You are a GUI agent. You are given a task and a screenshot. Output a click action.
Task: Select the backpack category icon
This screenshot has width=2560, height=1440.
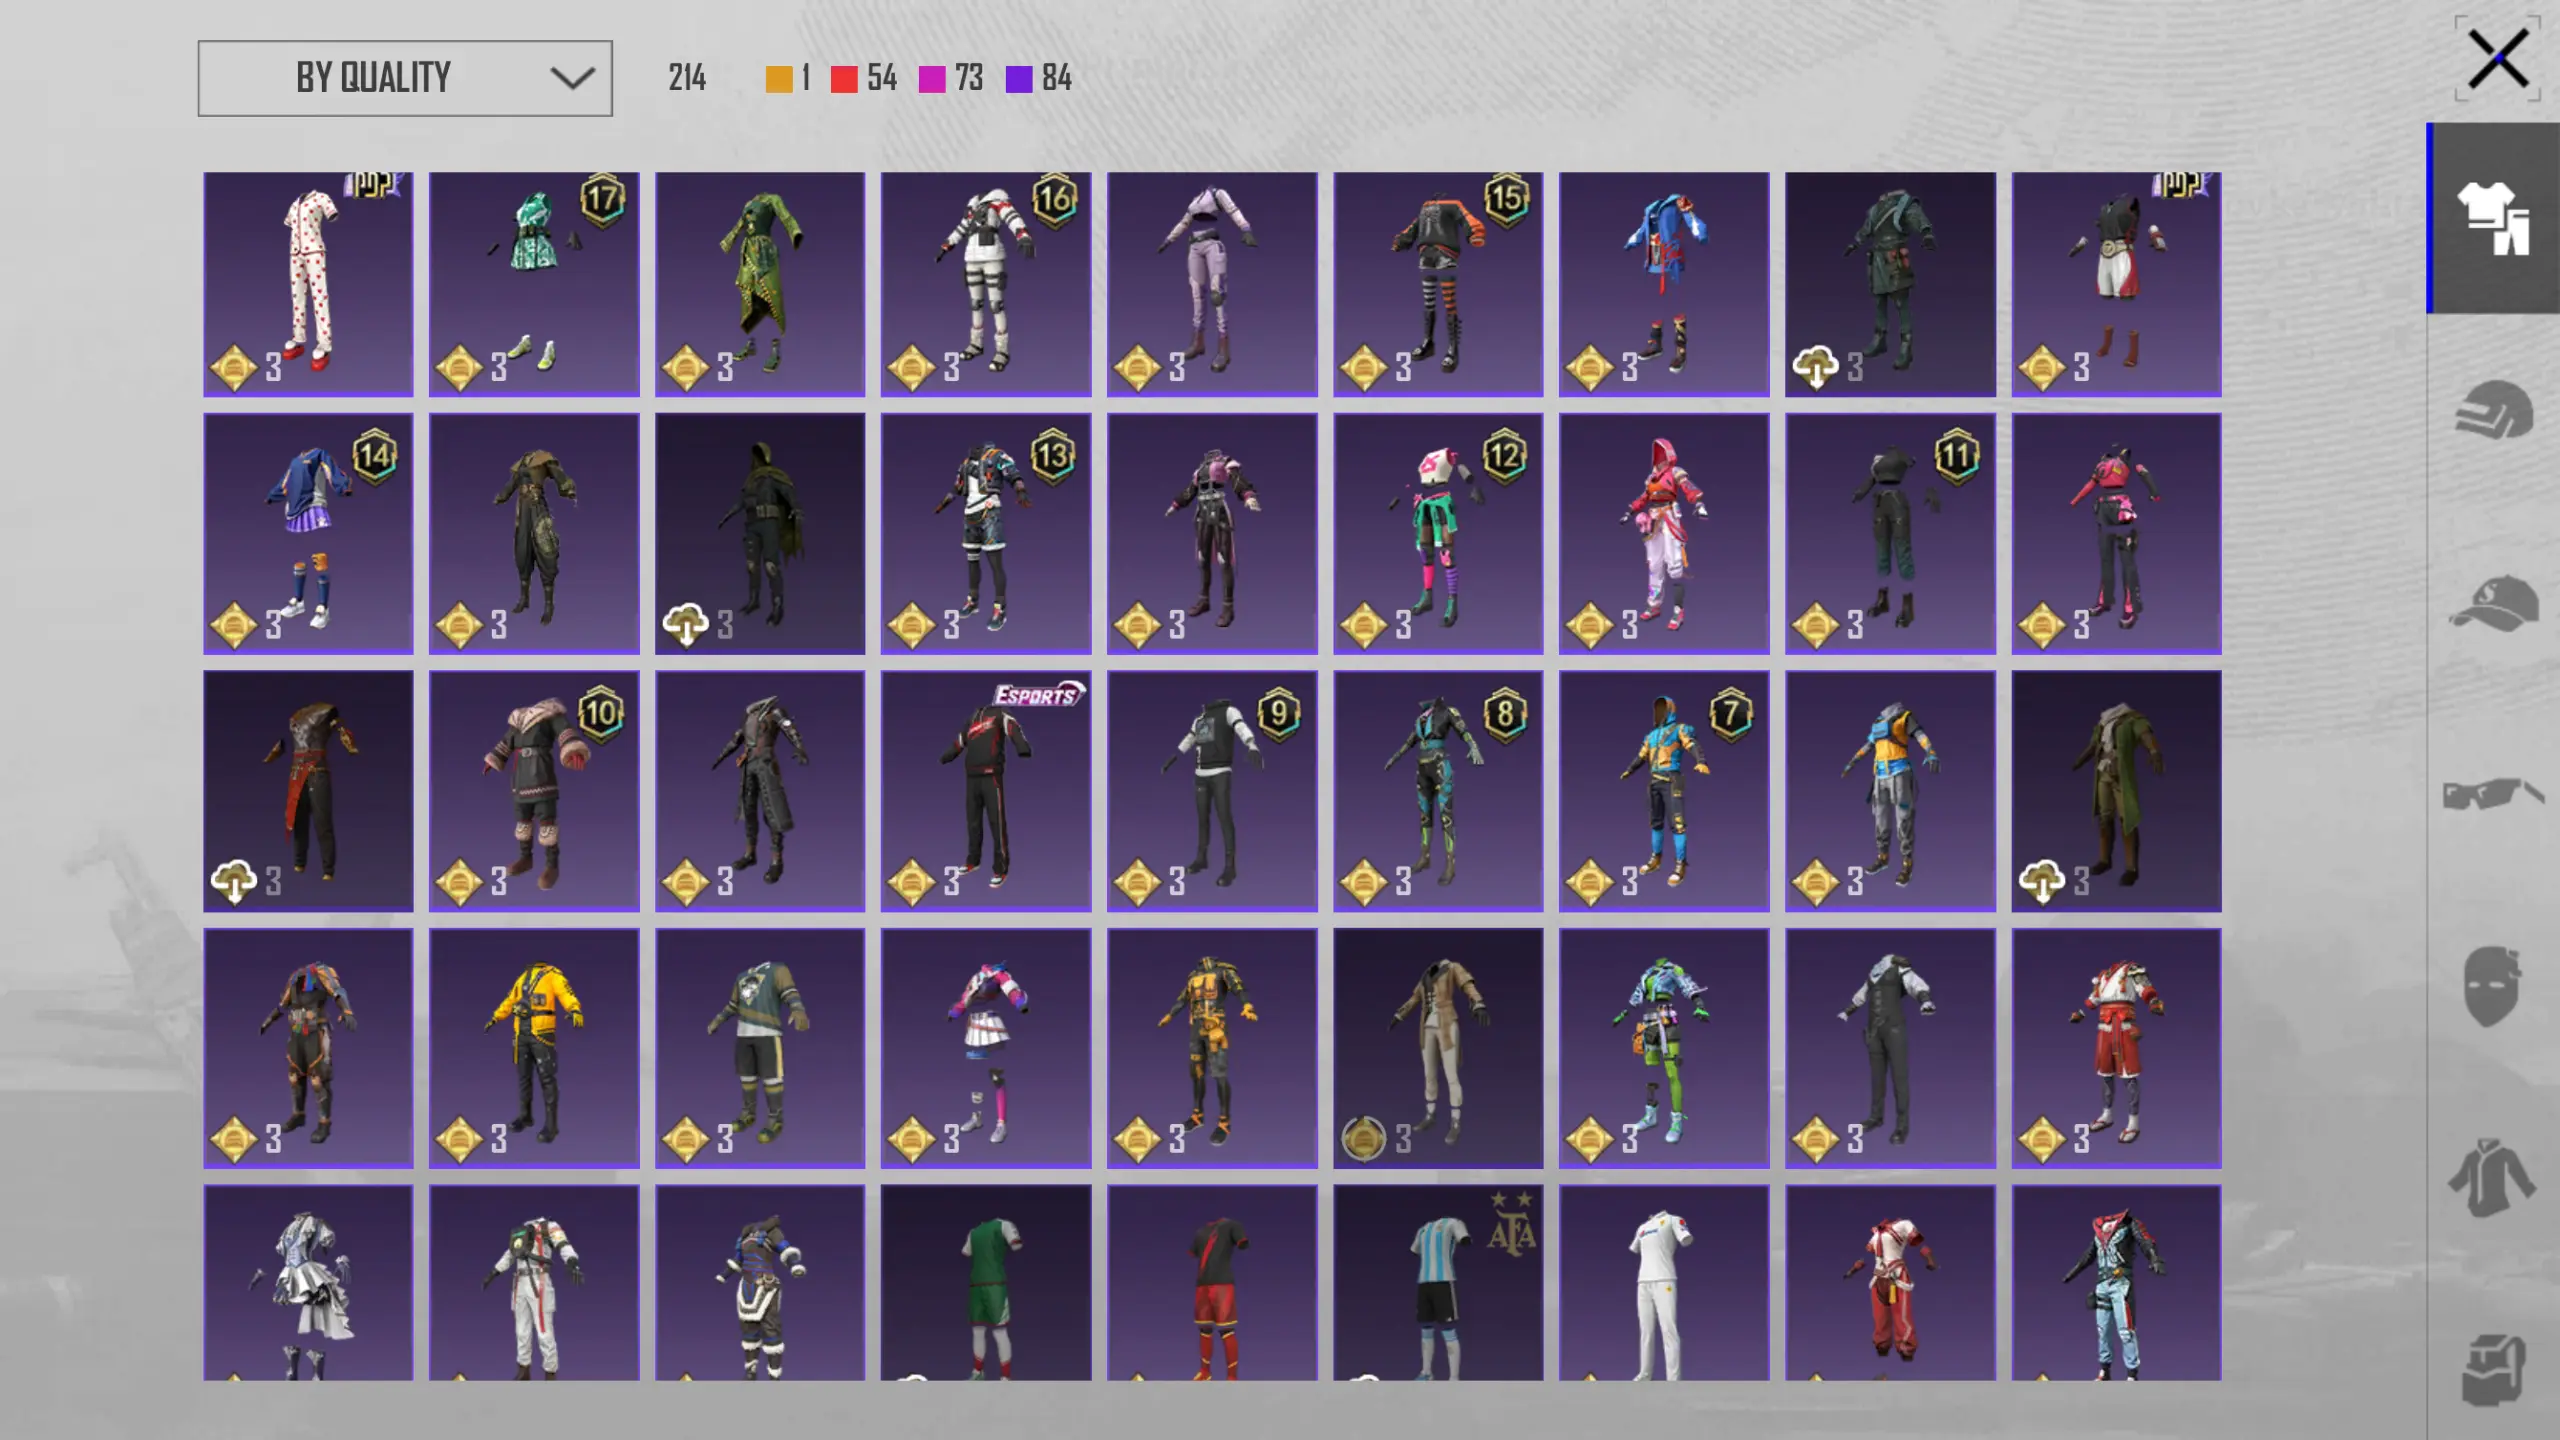(2494, 1370)
